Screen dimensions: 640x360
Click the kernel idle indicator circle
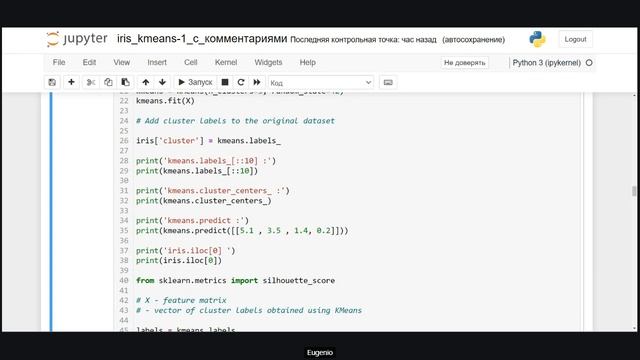(589, 63)
